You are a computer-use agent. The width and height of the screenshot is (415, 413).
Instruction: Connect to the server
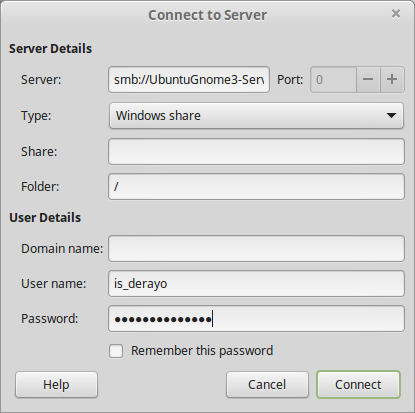click(358, 385)
